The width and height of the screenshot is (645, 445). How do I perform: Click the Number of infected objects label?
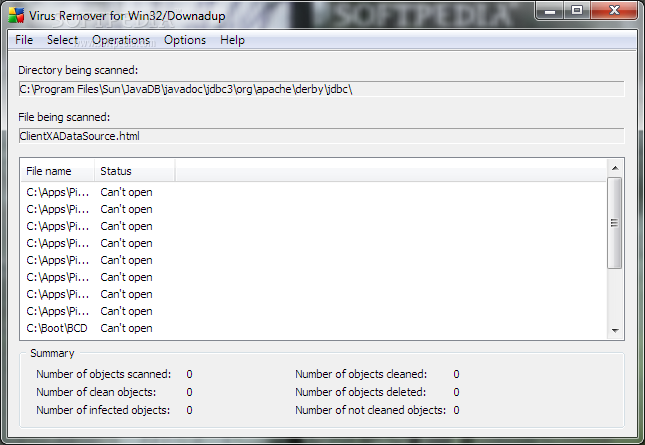tap(103, 410)
